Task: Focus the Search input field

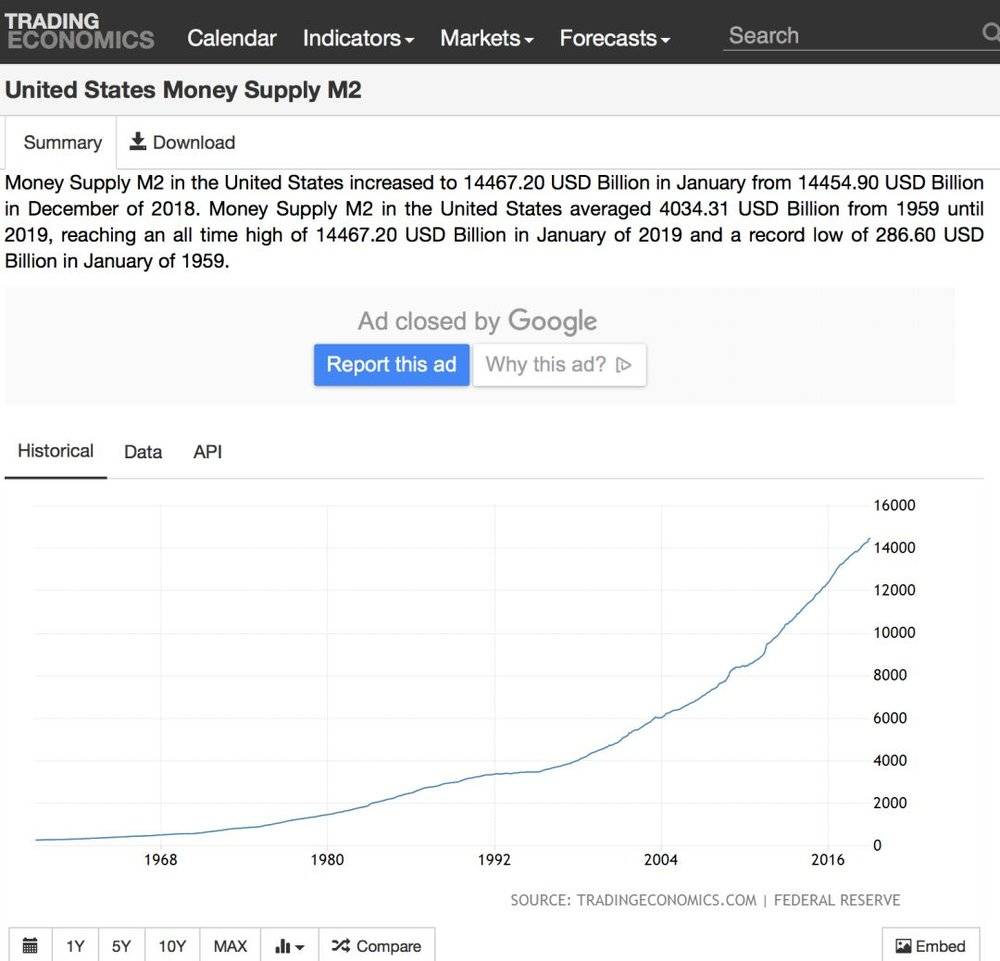Action: [853, 36]
